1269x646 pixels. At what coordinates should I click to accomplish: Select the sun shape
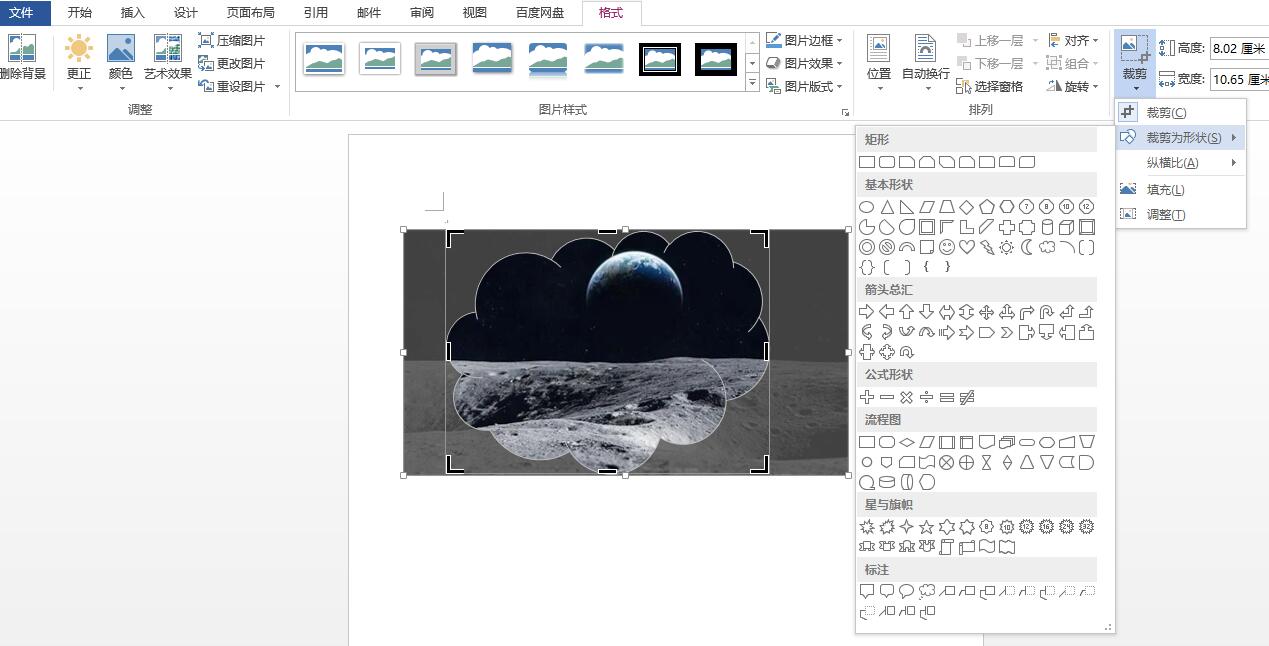[x=1007, y=247]
